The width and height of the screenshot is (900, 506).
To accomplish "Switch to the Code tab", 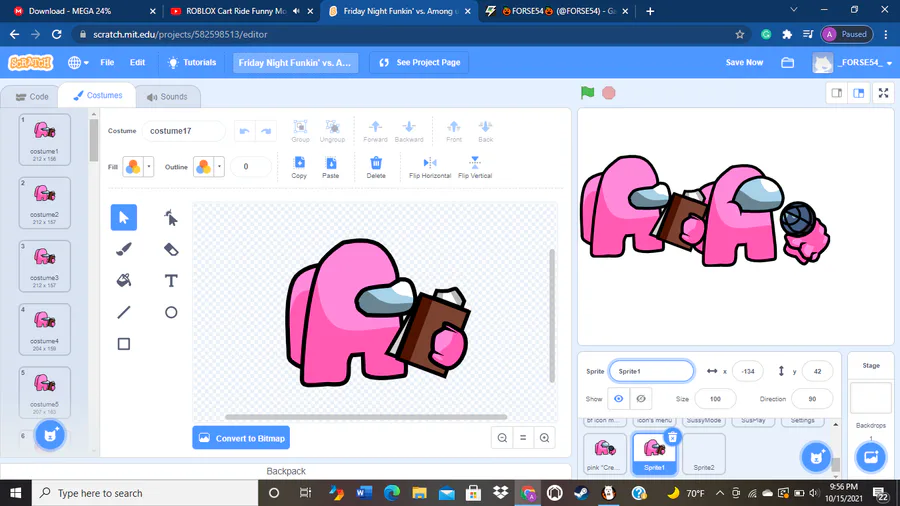I will click(x=32, y=96).
